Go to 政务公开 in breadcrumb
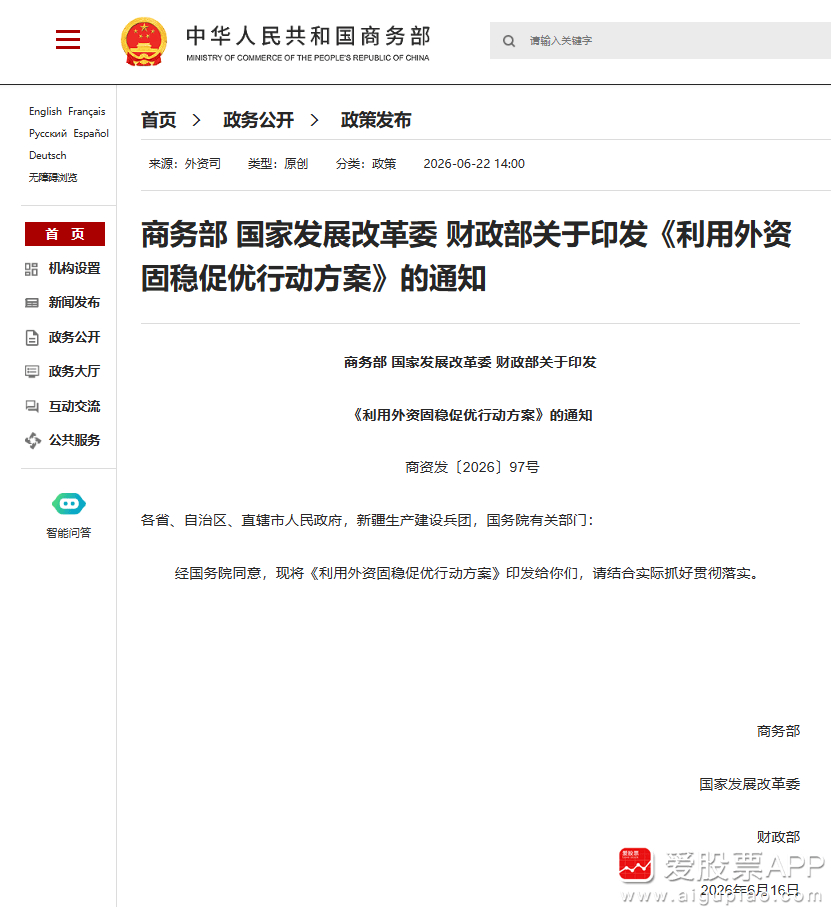The image size is (831, 907). [x=258, y=120]
